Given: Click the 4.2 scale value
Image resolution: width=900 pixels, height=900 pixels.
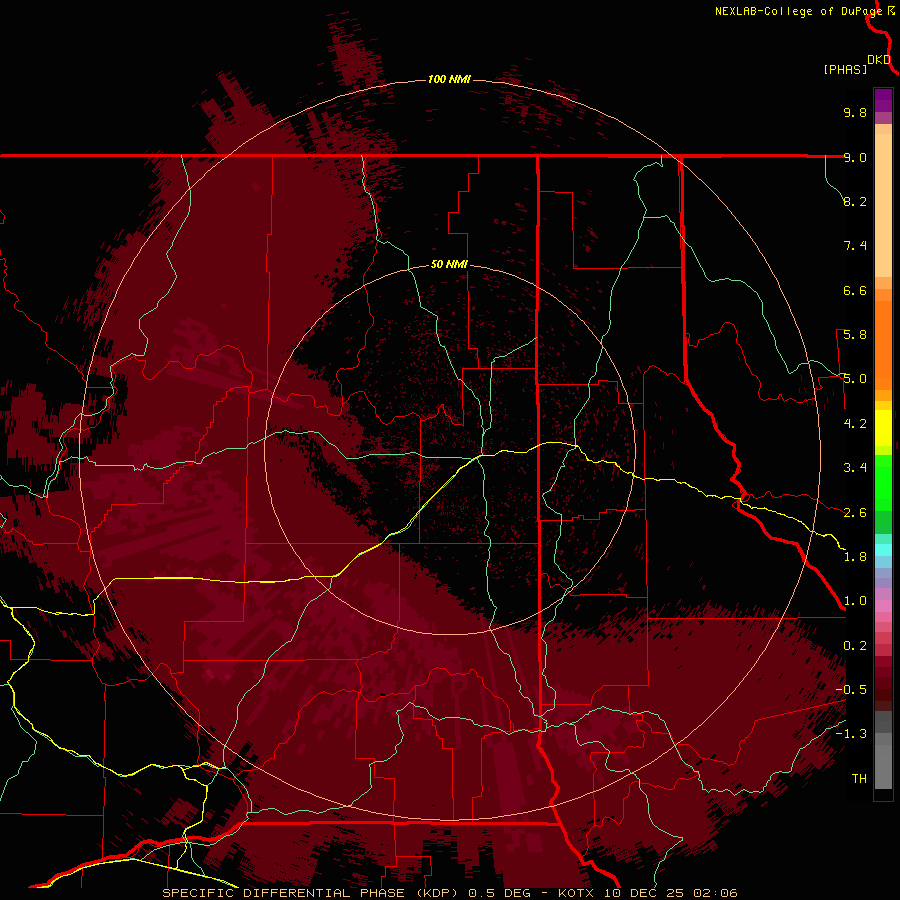Looking at the screenshot, I should coord(855,424).
